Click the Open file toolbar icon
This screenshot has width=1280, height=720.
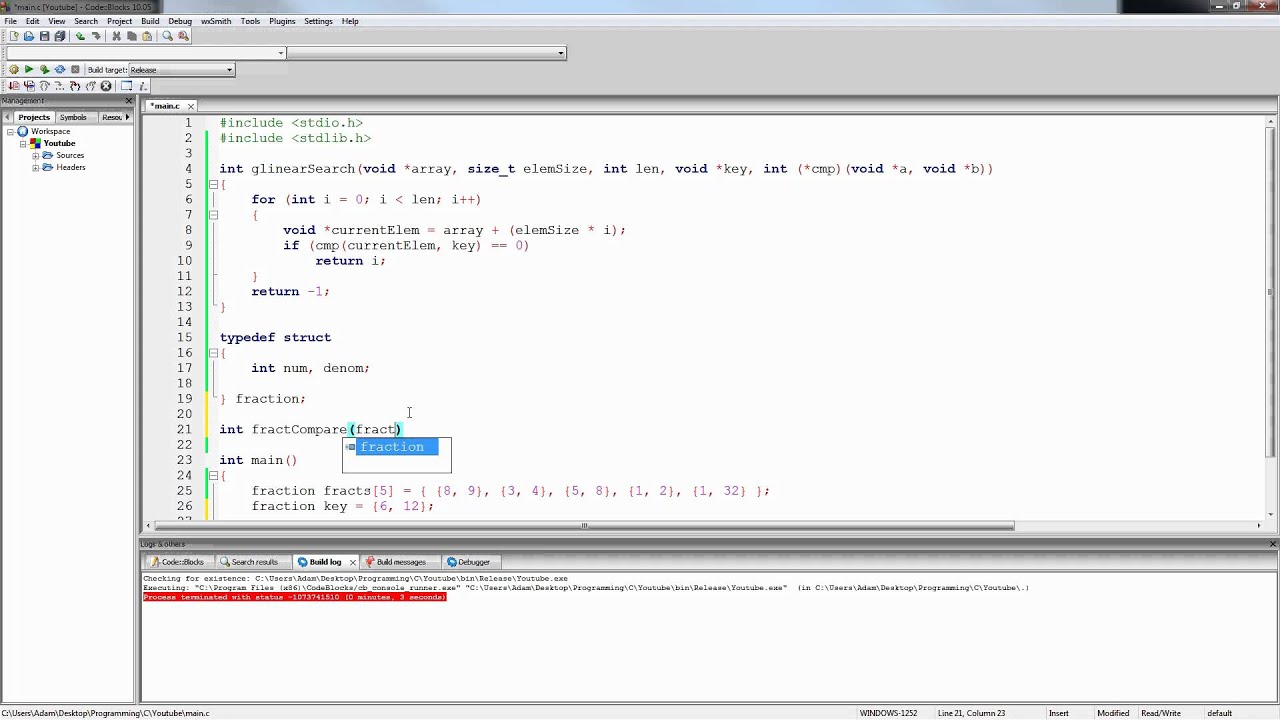point(28,36)
